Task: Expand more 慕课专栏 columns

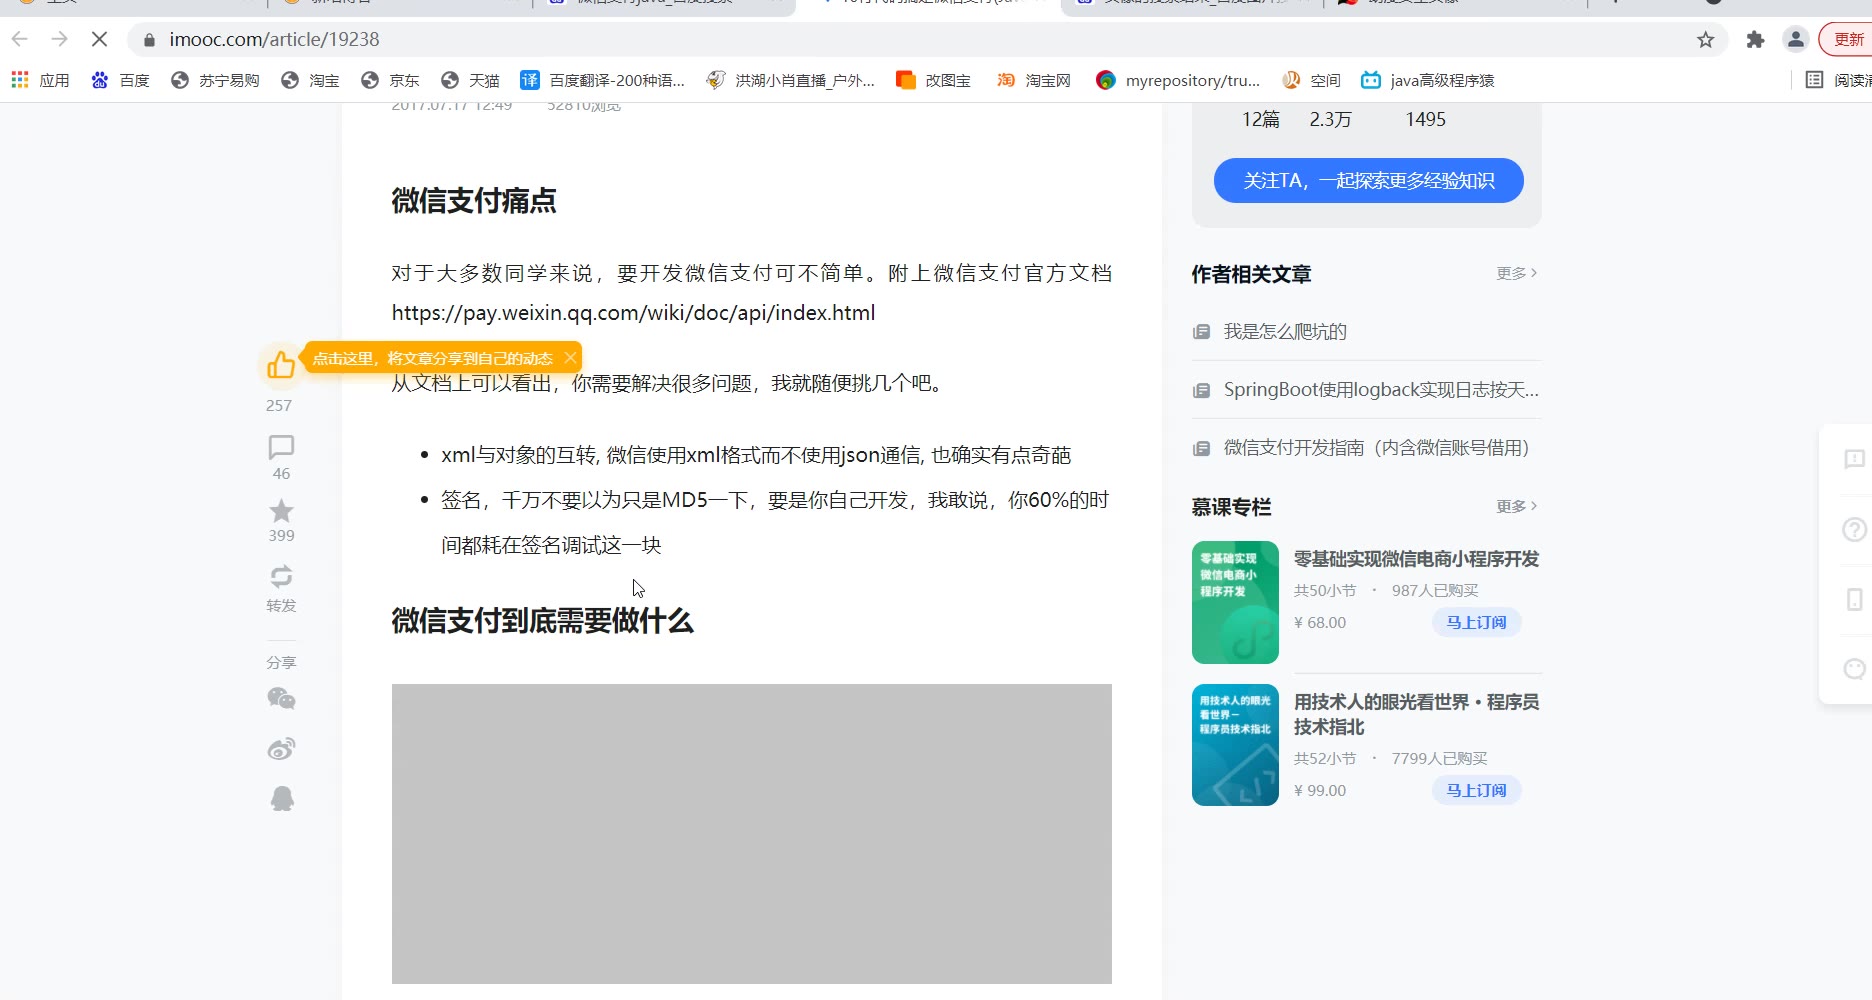Action: [1516, 506]
